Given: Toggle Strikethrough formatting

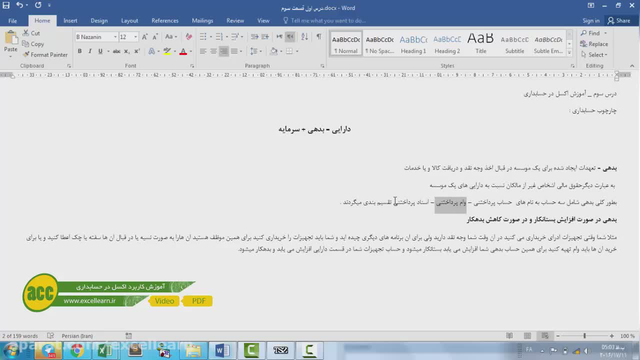Looking at the screenshot, I should (x=117, y=51).
